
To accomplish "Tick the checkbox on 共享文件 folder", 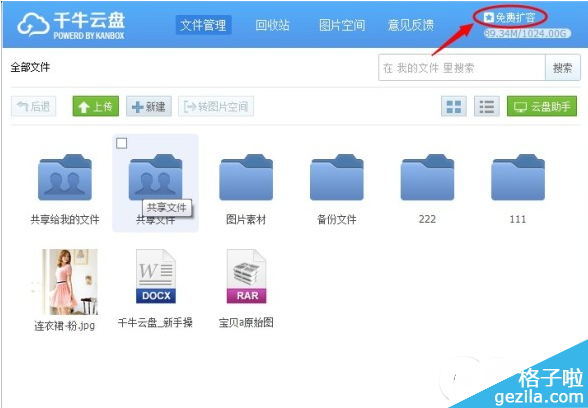I will coord(122,143).
